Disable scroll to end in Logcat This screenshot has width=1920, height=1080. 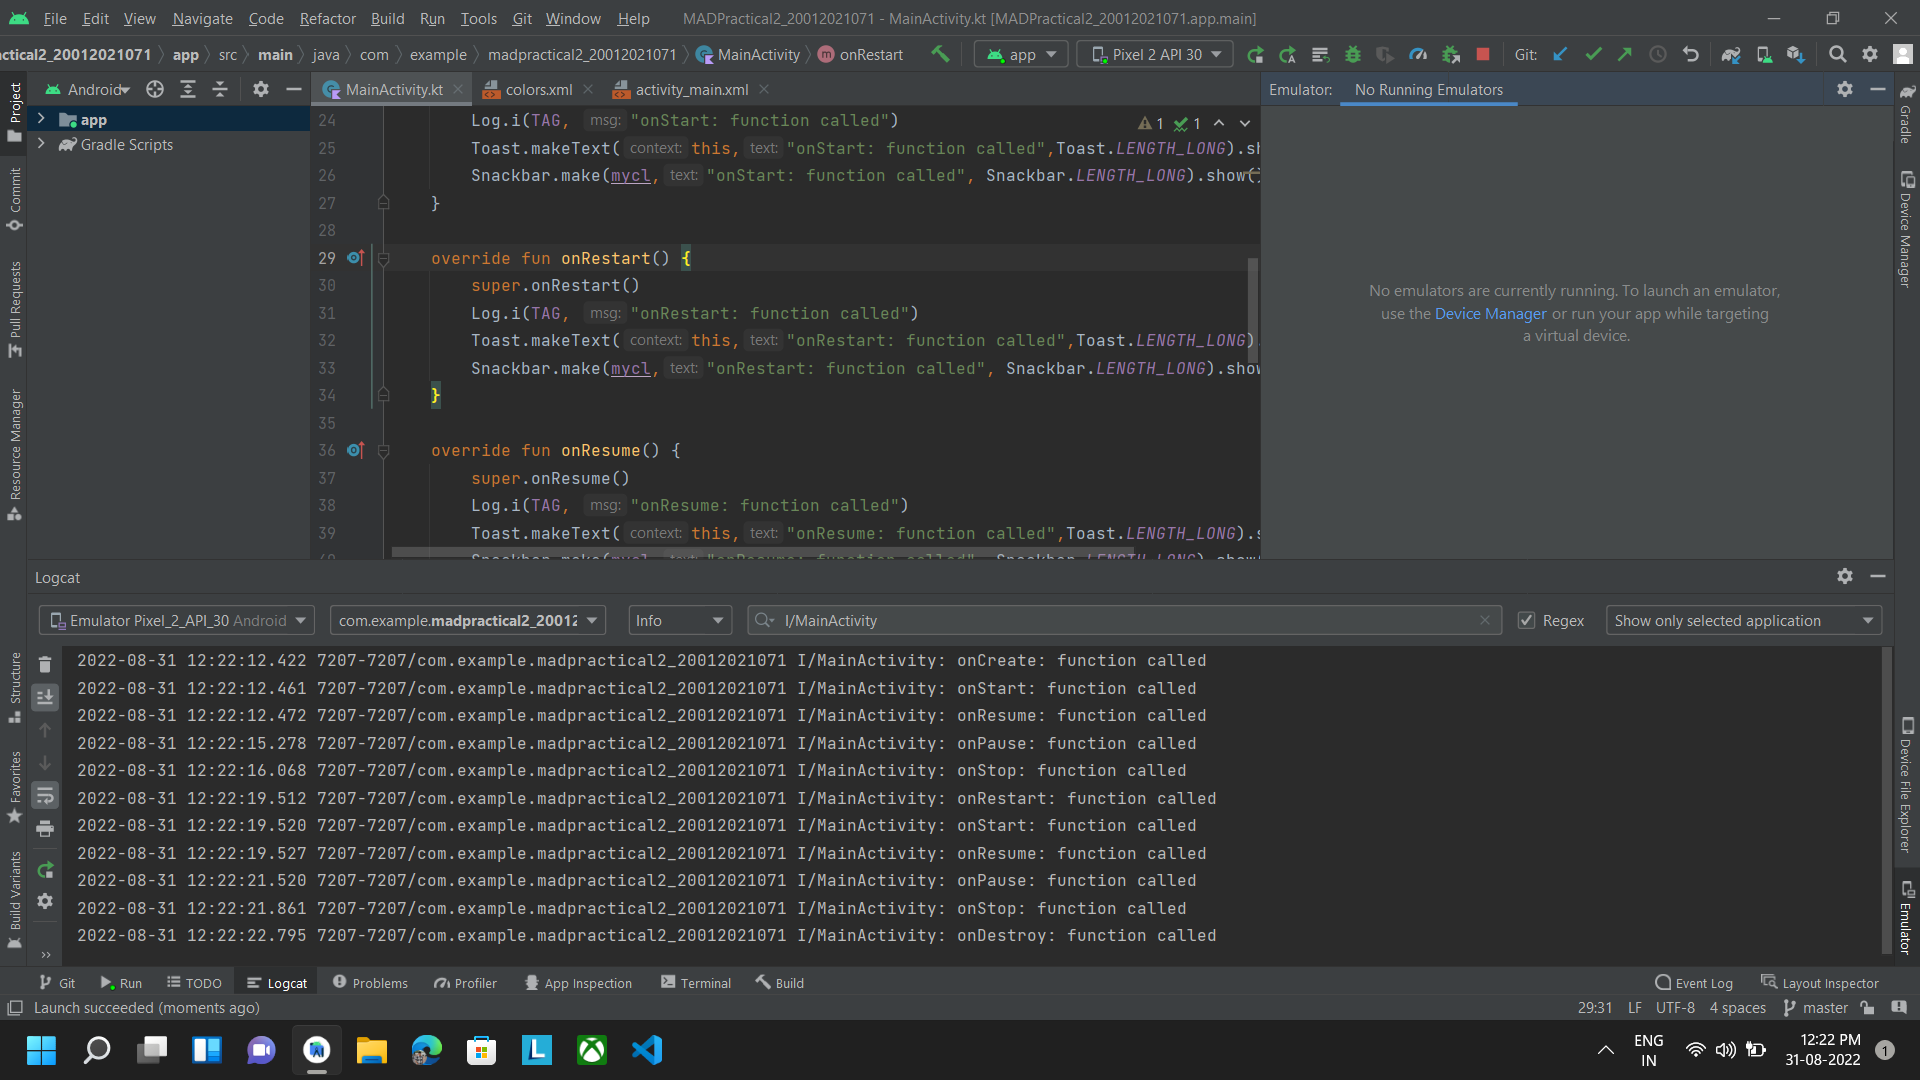[x=45, y=697]
